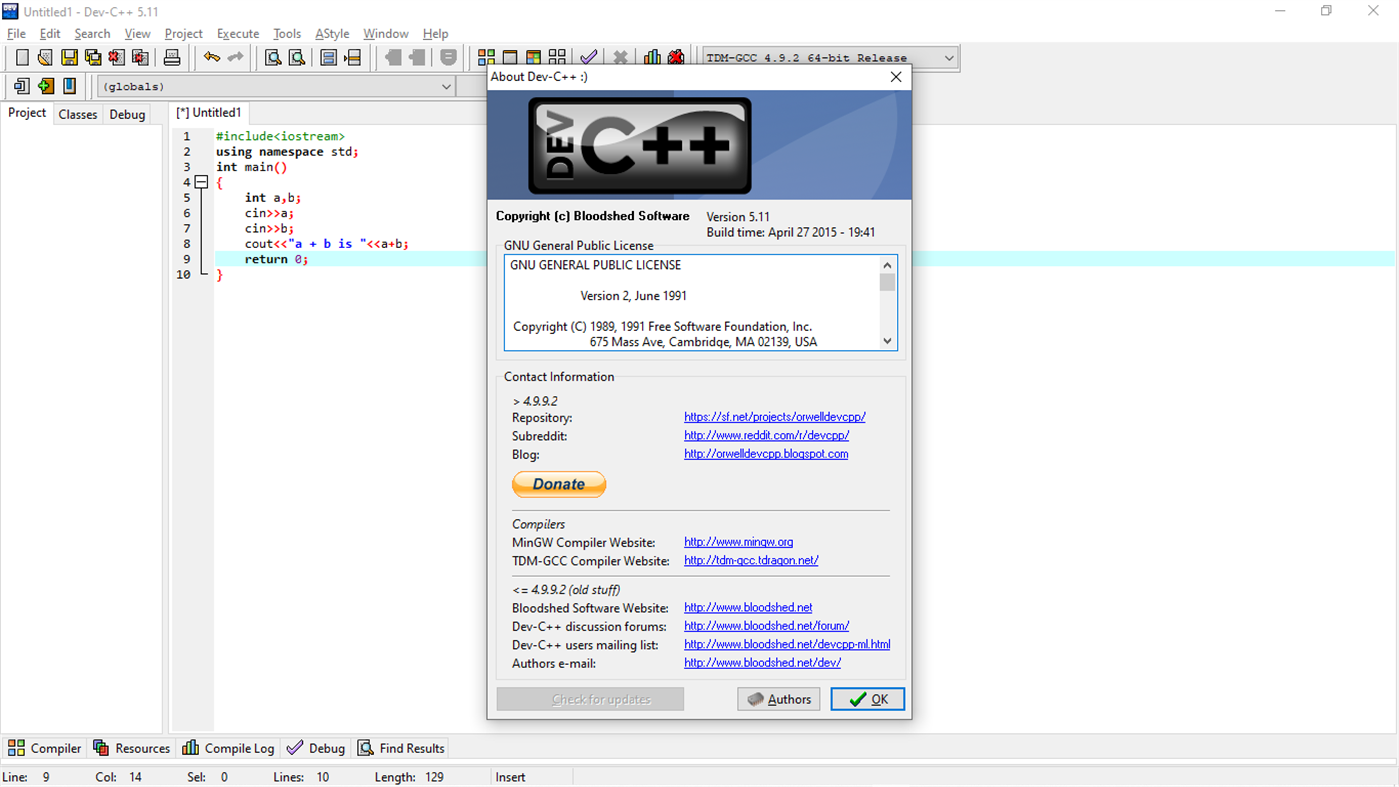Collapse the code fold at line 4

point(201,183)
